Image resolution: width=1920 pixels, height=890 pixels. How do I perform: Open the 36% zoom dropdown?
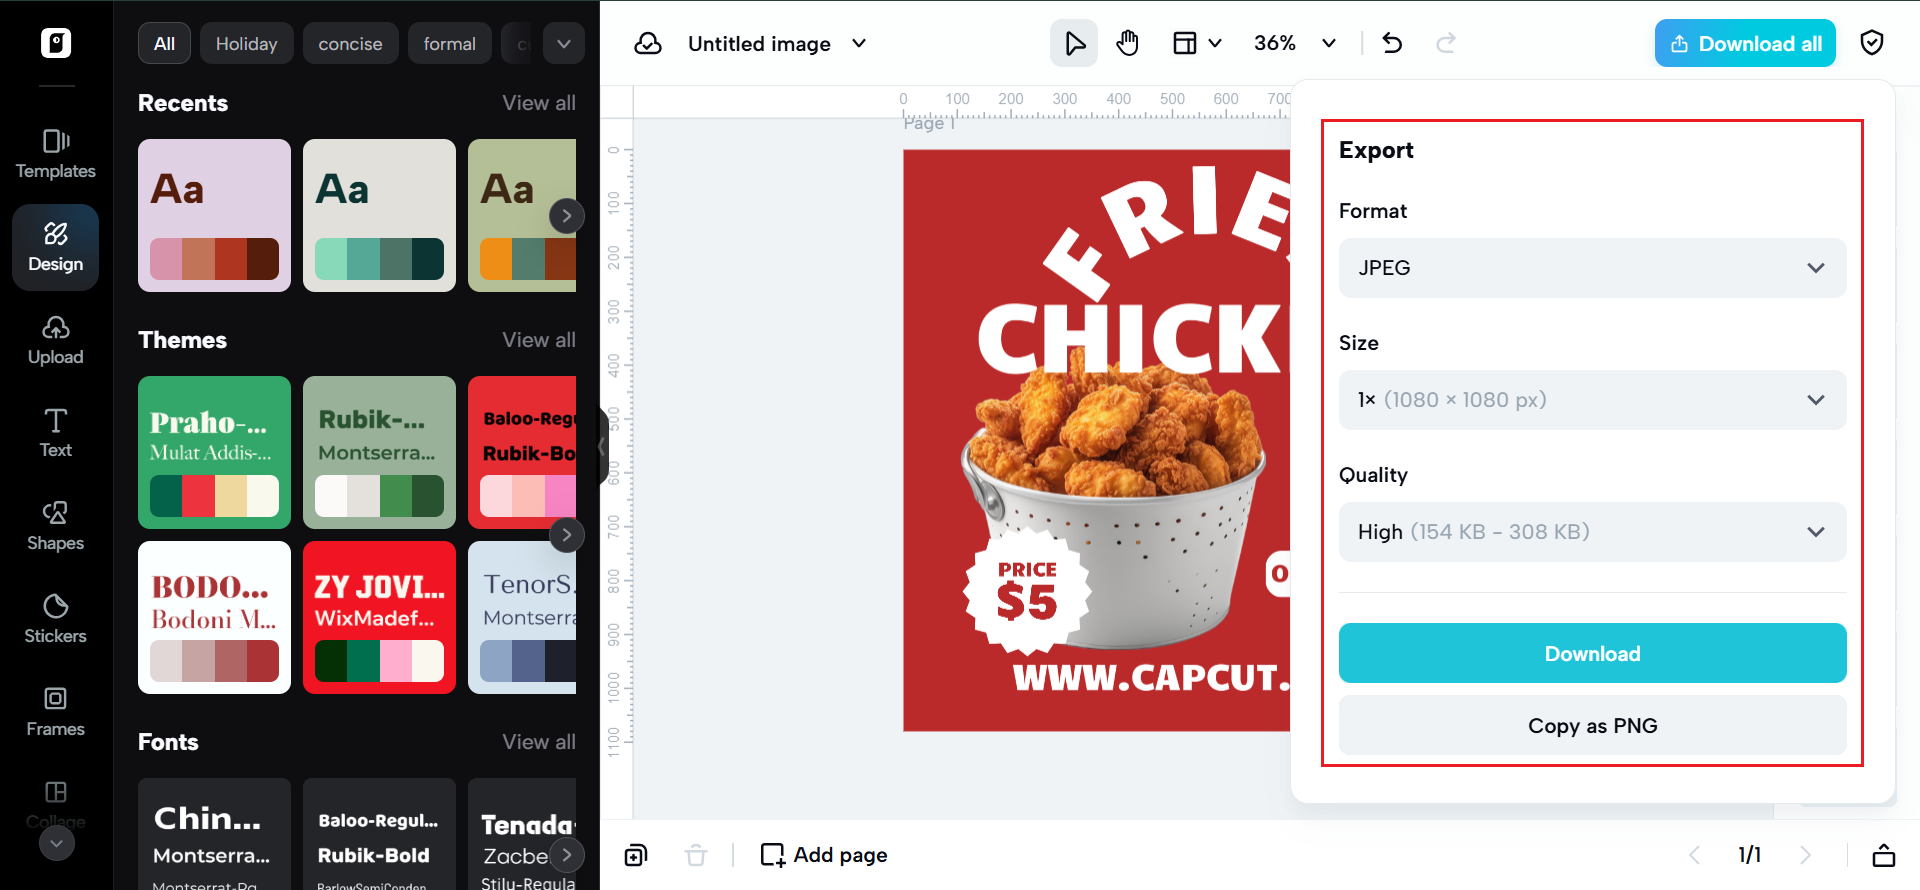coord(1295,43)
